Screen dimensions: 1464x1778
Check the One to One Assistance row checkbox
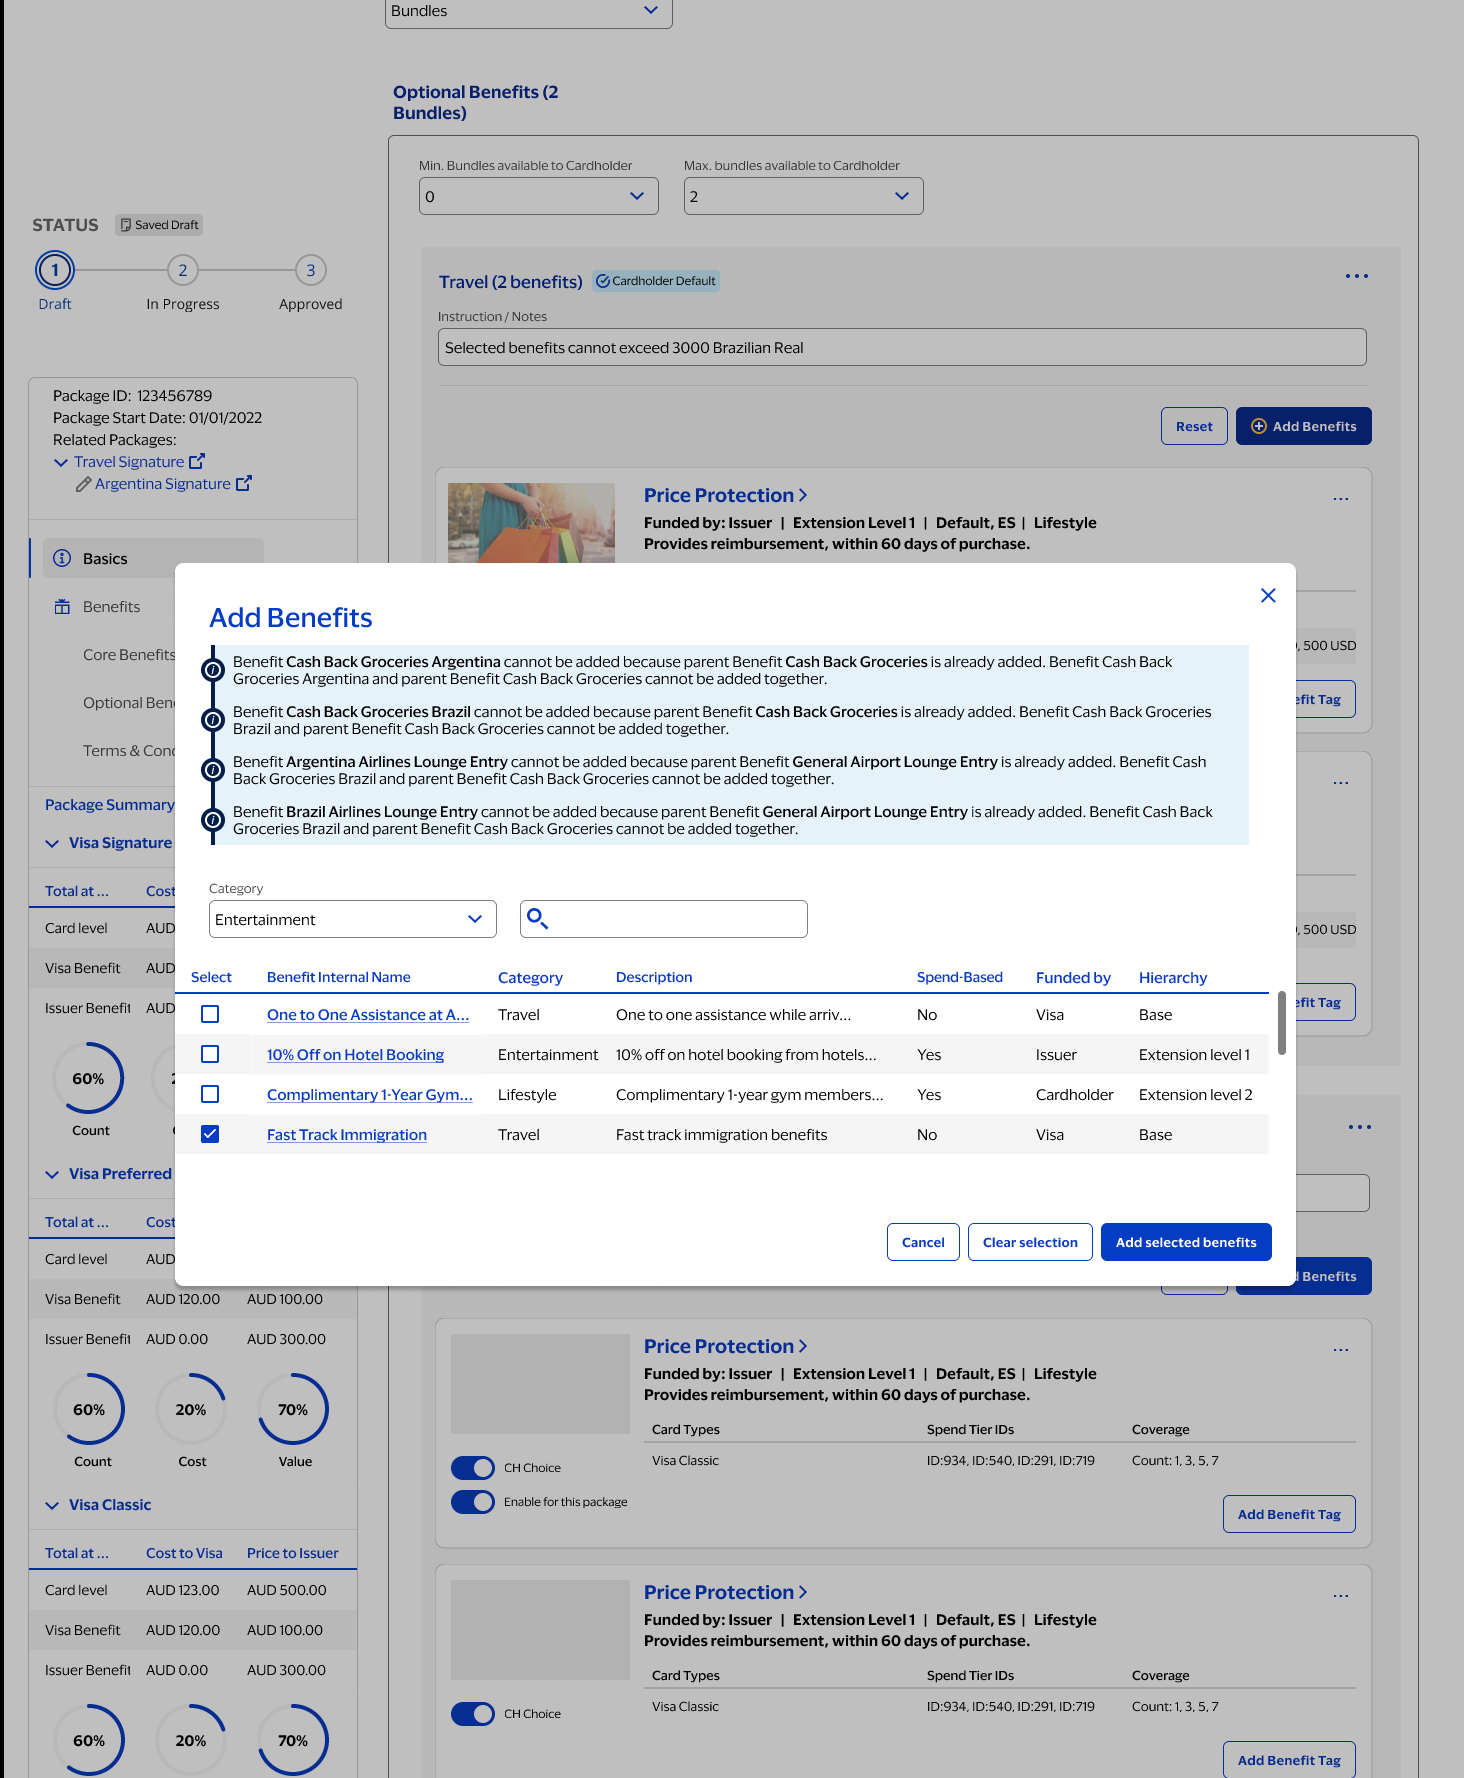(x=210, y=1014)
